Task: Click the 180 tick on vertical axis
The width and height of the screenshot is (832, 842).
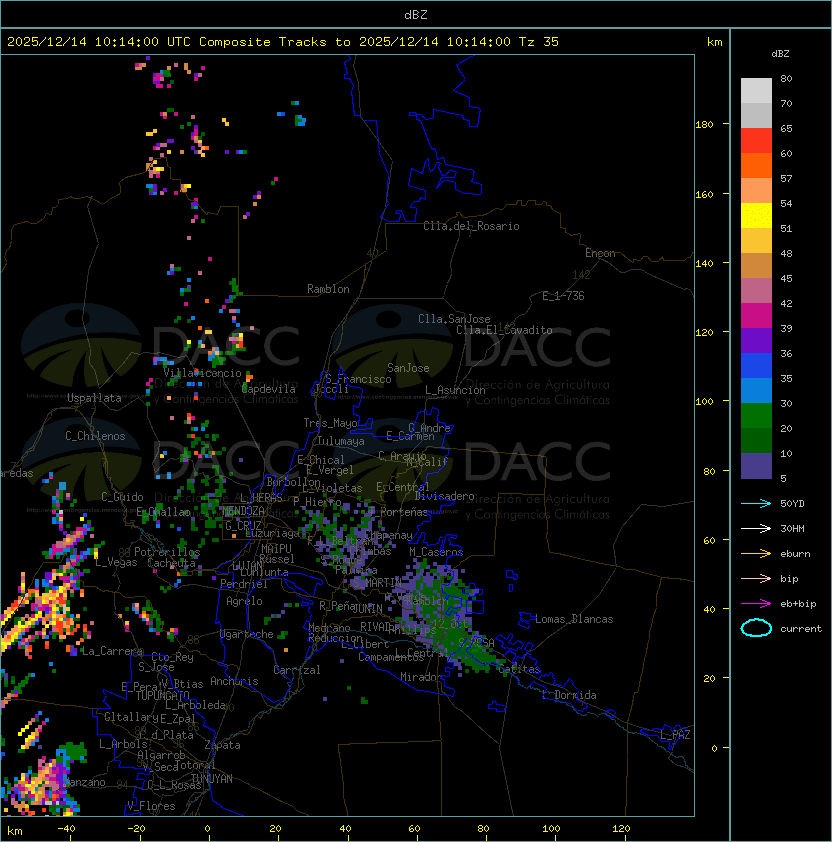Action: (704, 125)
